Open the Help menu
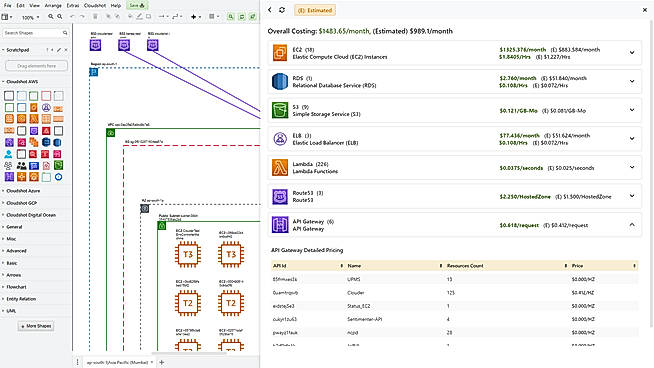The image size is (654, 368). pos(116,5)
